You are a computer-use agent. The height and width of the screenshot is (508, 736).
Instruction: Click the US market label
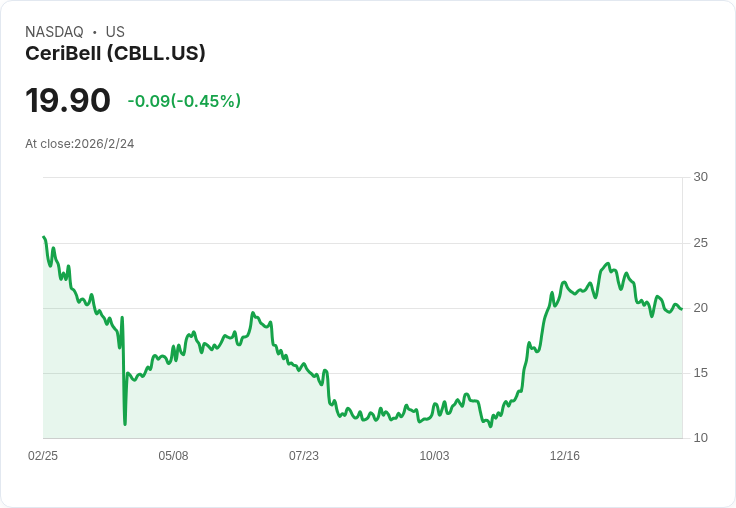115,32
